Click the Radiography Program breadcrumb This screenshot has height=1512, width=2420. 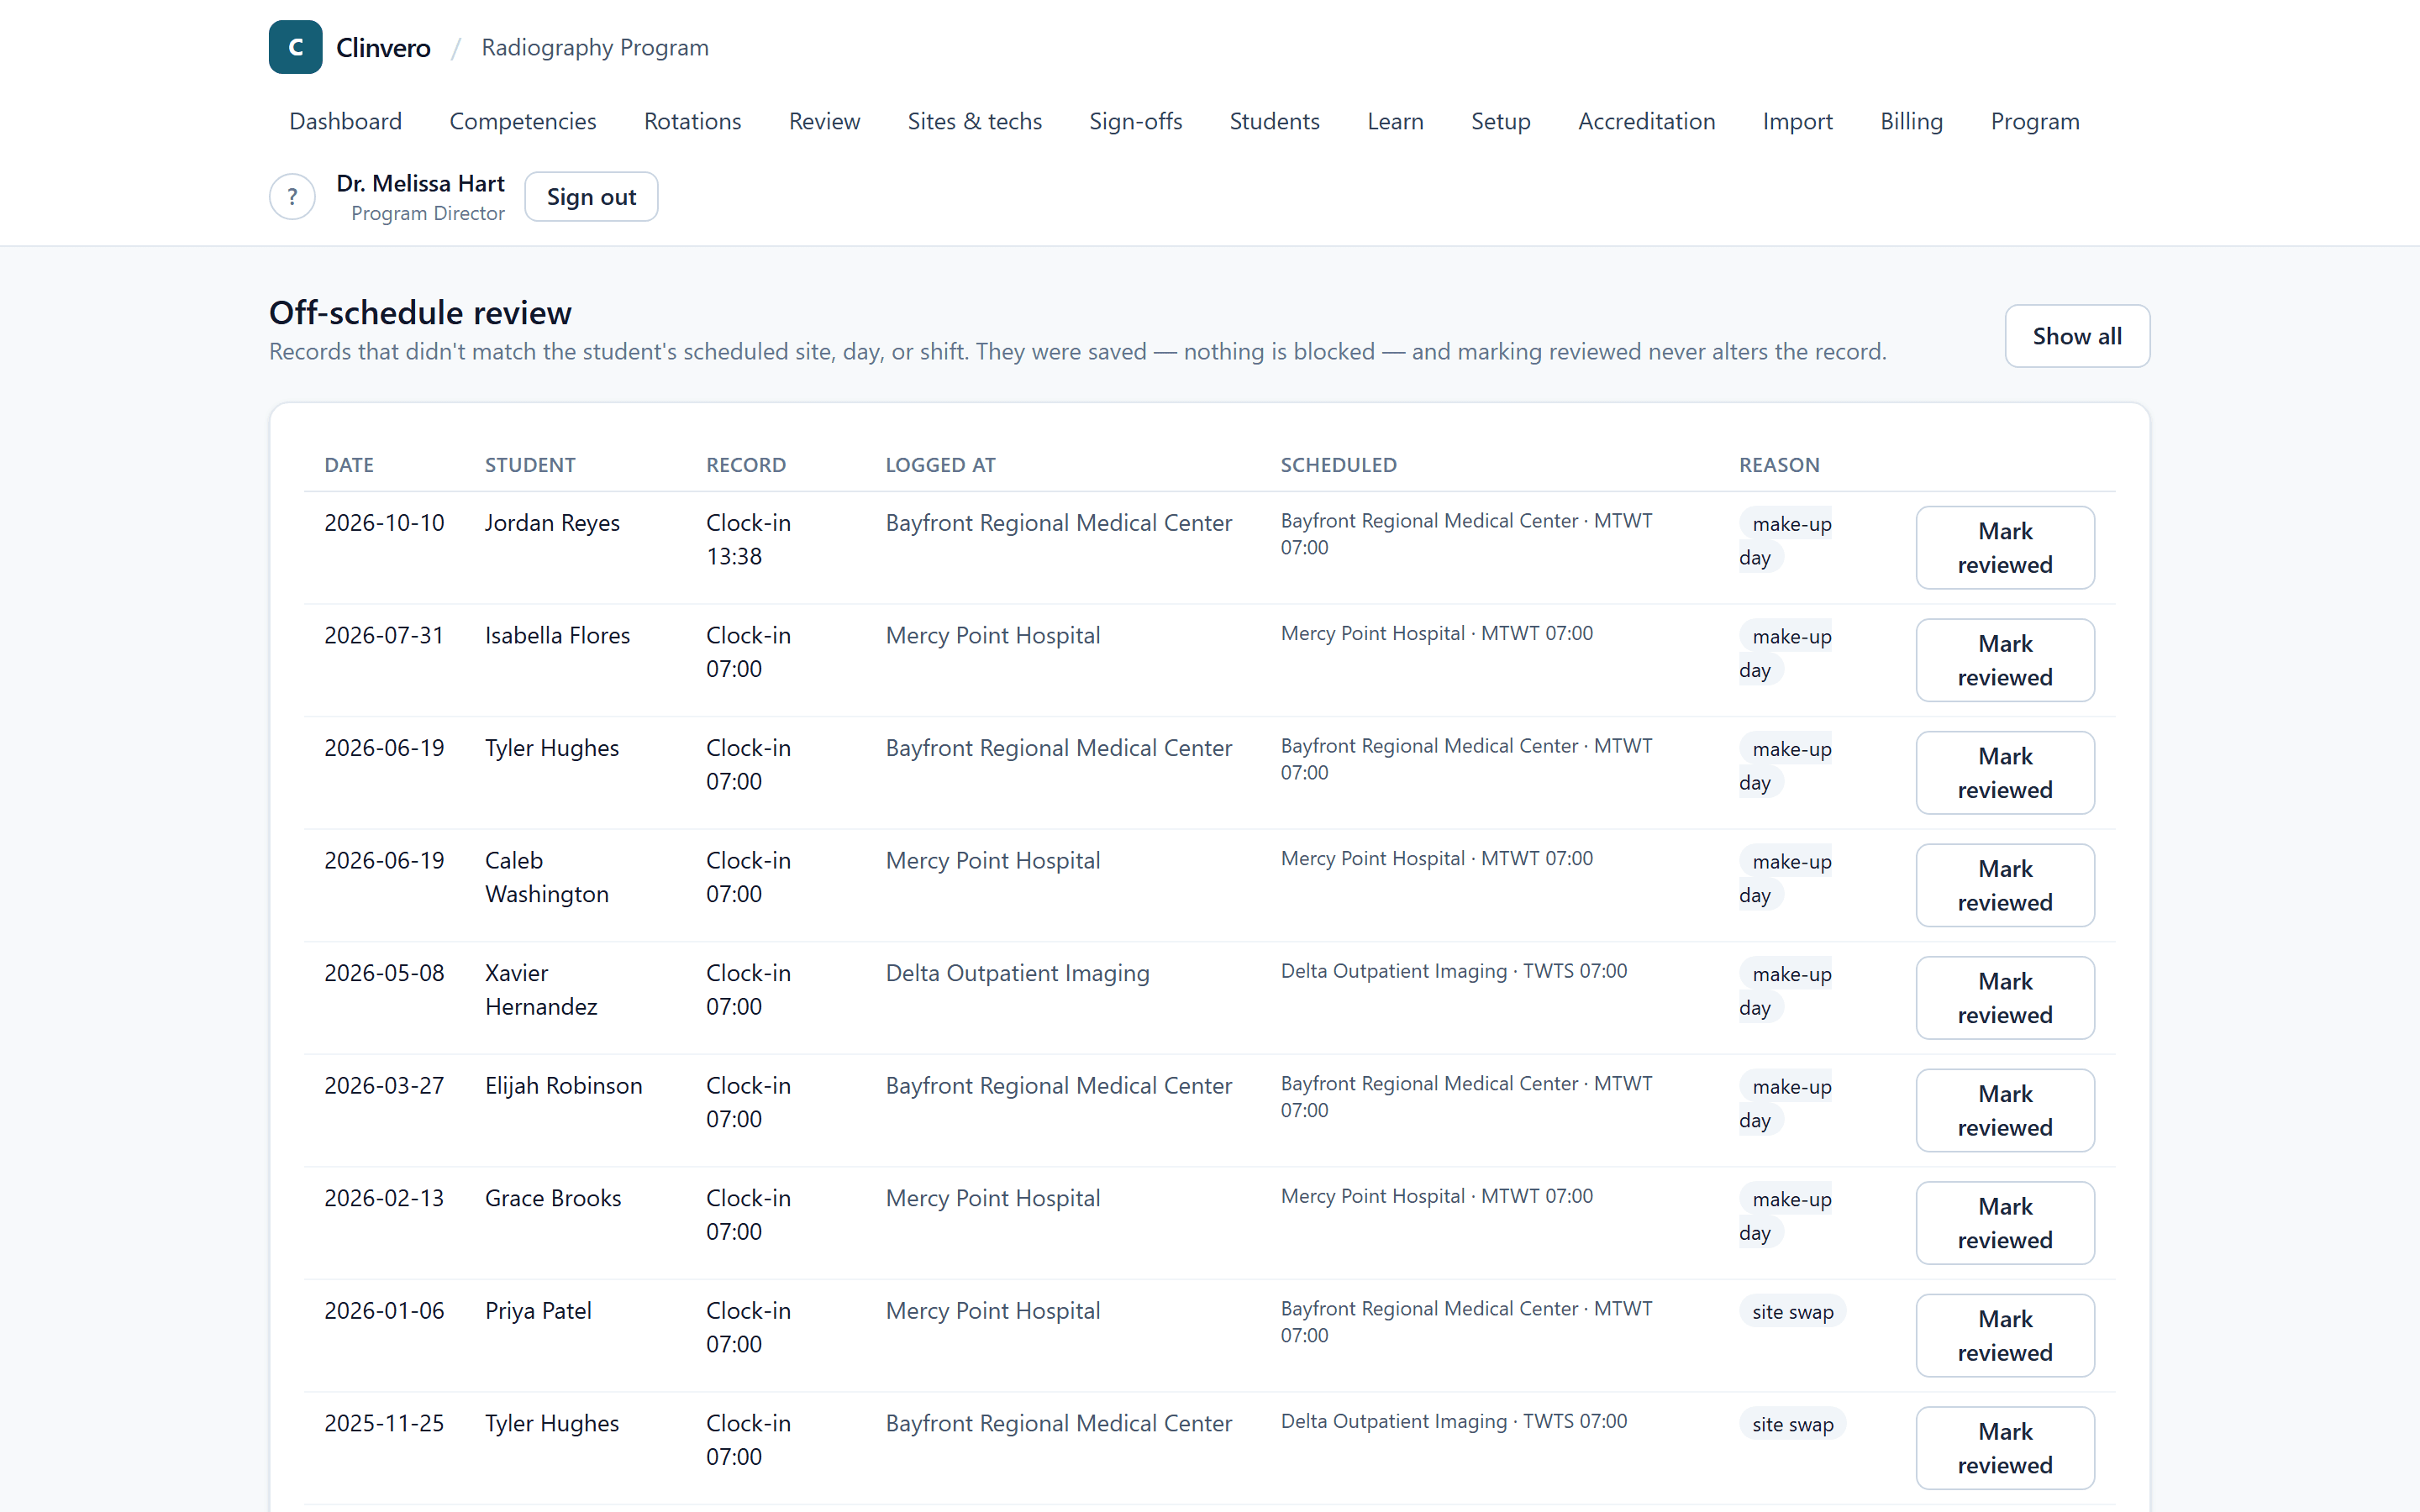point(595,47)
